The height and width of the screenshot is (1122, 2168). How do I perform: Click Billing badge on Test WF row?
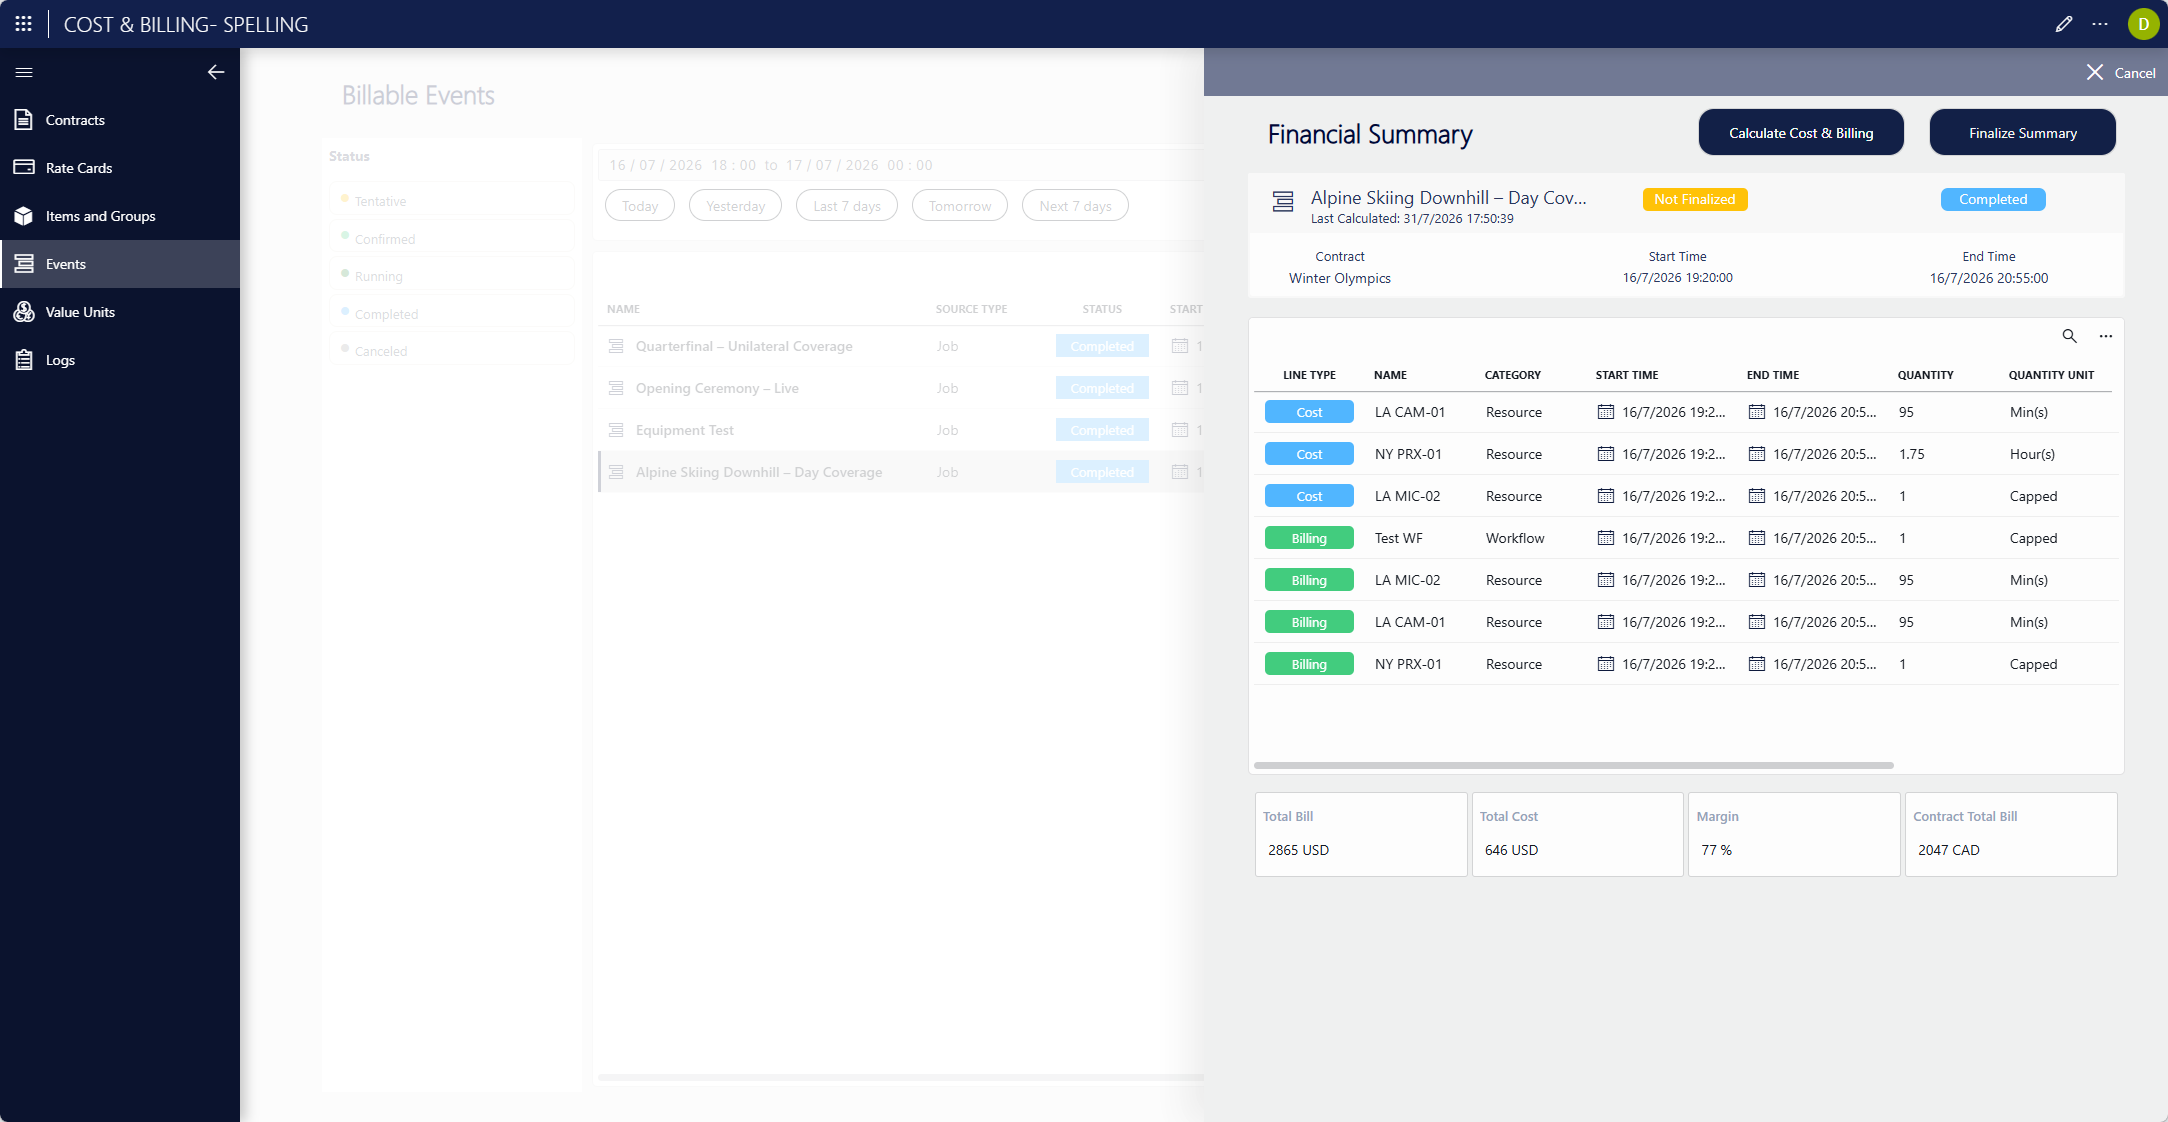1309,538
